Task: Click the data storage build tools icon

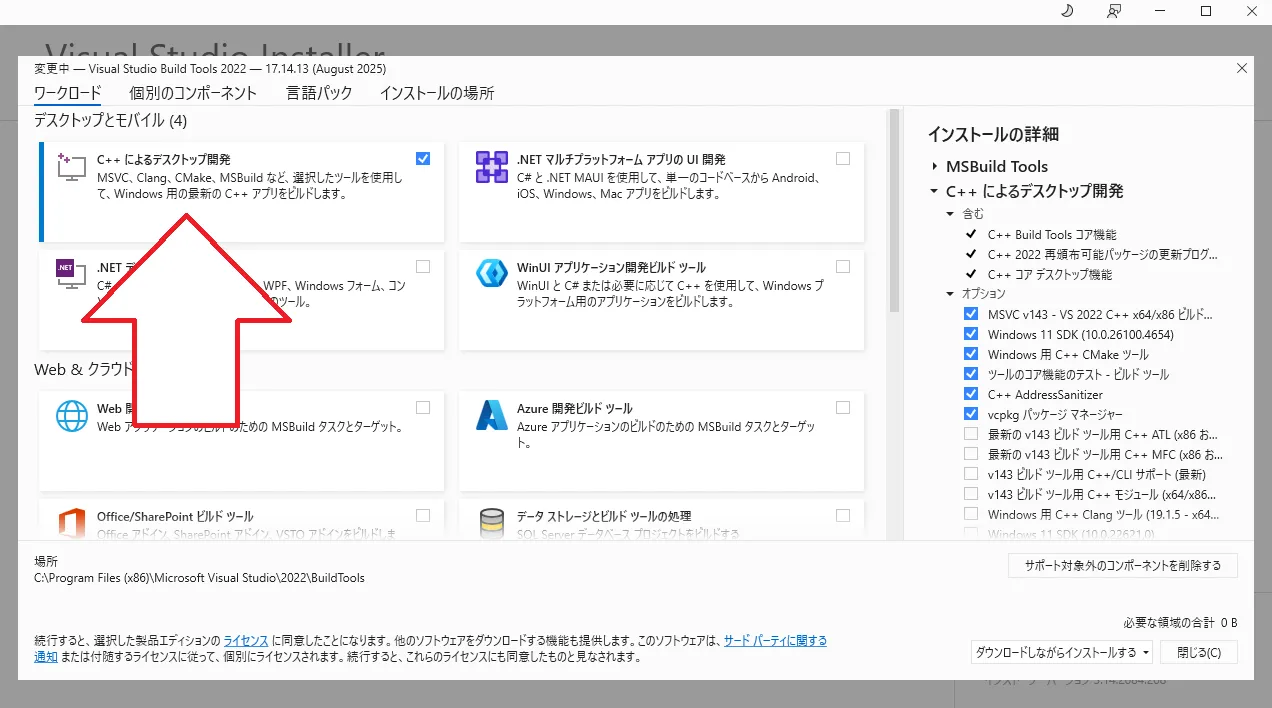Action: (491, 523)
